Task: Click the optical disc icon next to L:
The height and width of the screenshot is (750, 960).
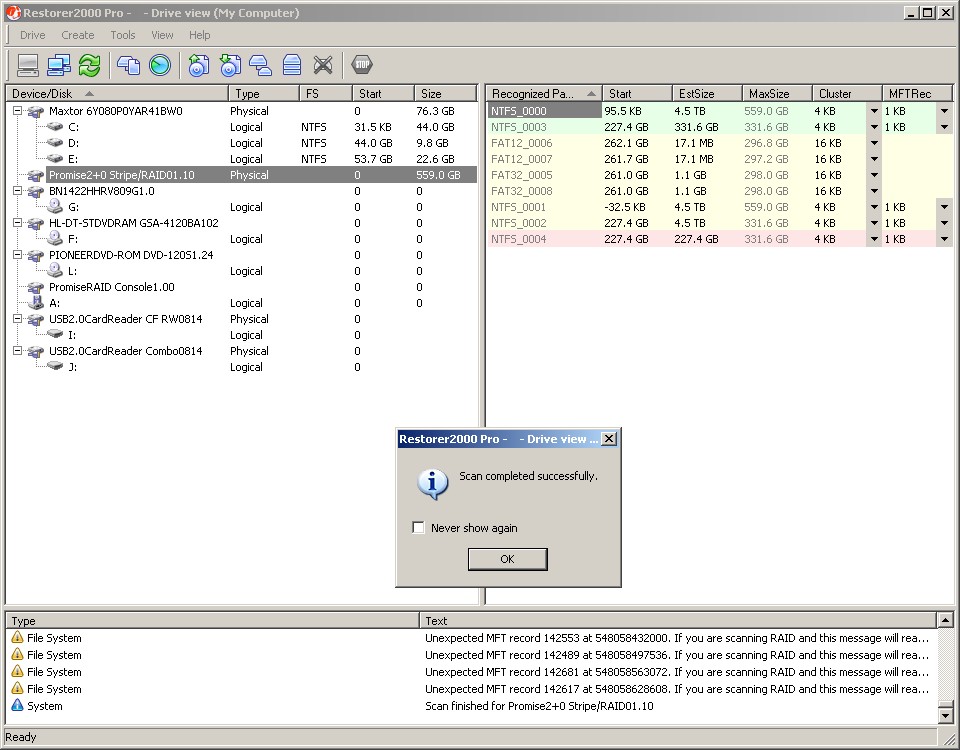Action: point(54,270)
